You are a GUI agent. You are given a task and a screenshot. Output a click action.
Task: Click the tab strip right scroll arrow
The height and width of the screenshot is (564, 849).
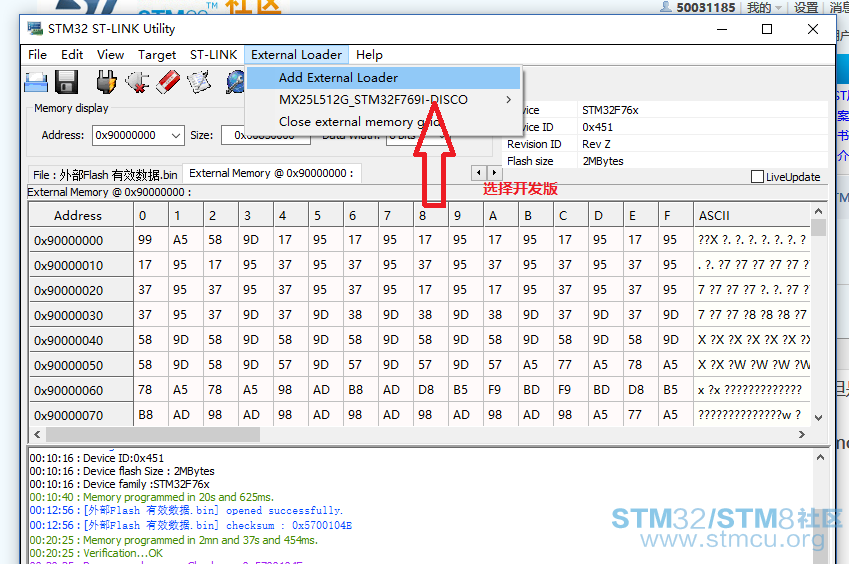pyautogui.click(x=494, y=173)
